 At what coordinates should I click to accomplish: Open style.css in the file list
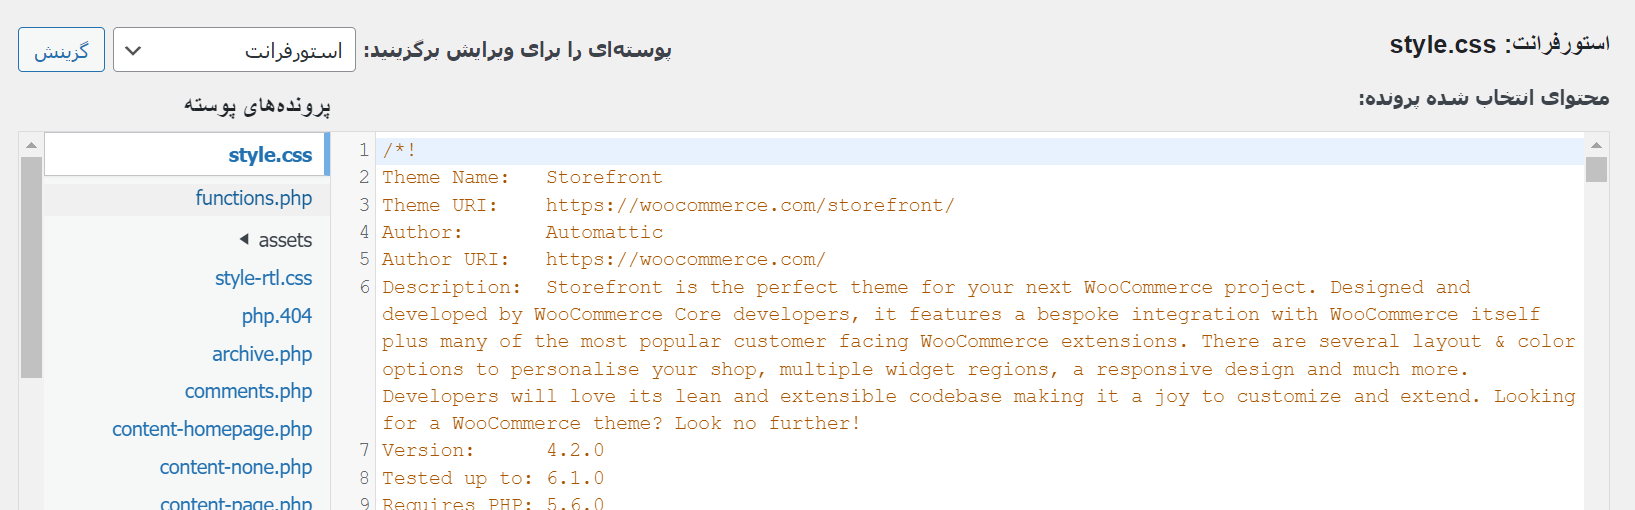click(270, 155)
